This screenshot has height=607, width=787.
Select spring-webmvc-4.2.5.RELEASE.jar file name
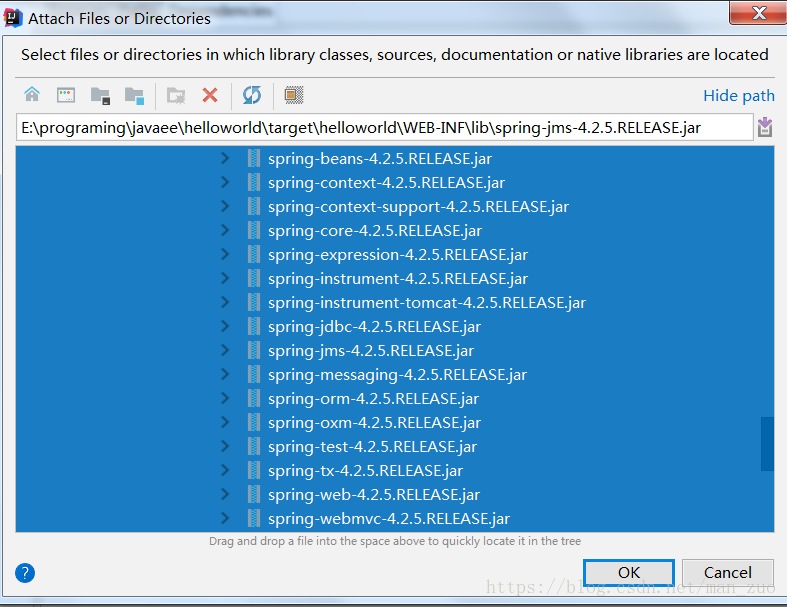[389, 519]
